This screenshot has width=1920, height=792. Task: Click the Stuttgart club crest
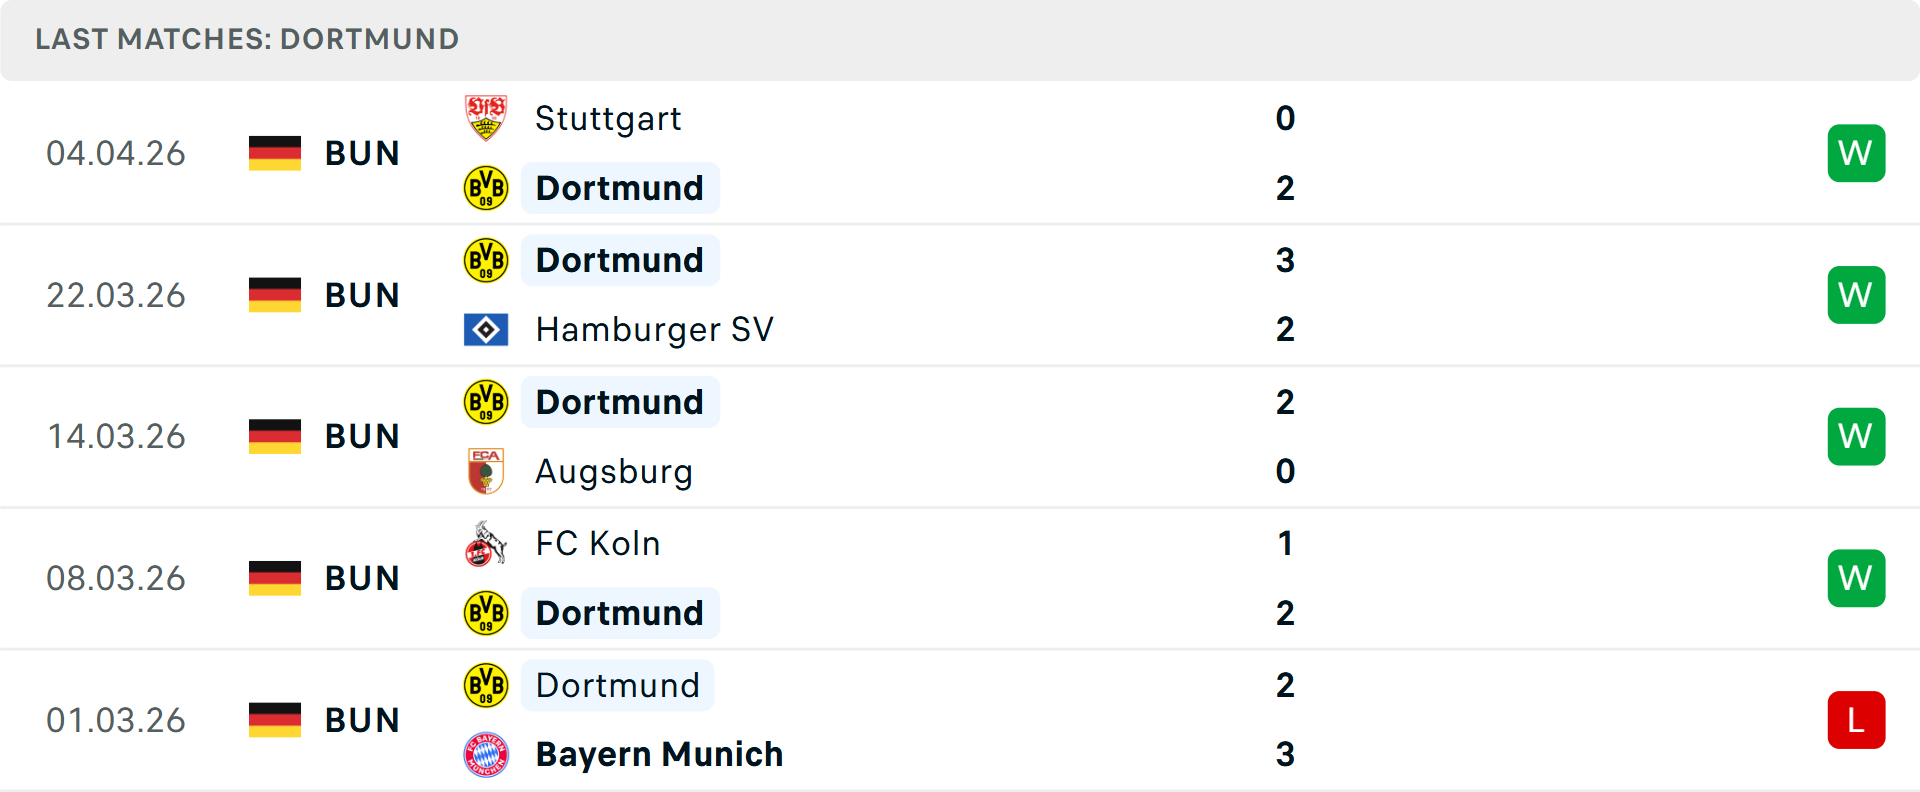pyautogui.click(x=486, y=117)
